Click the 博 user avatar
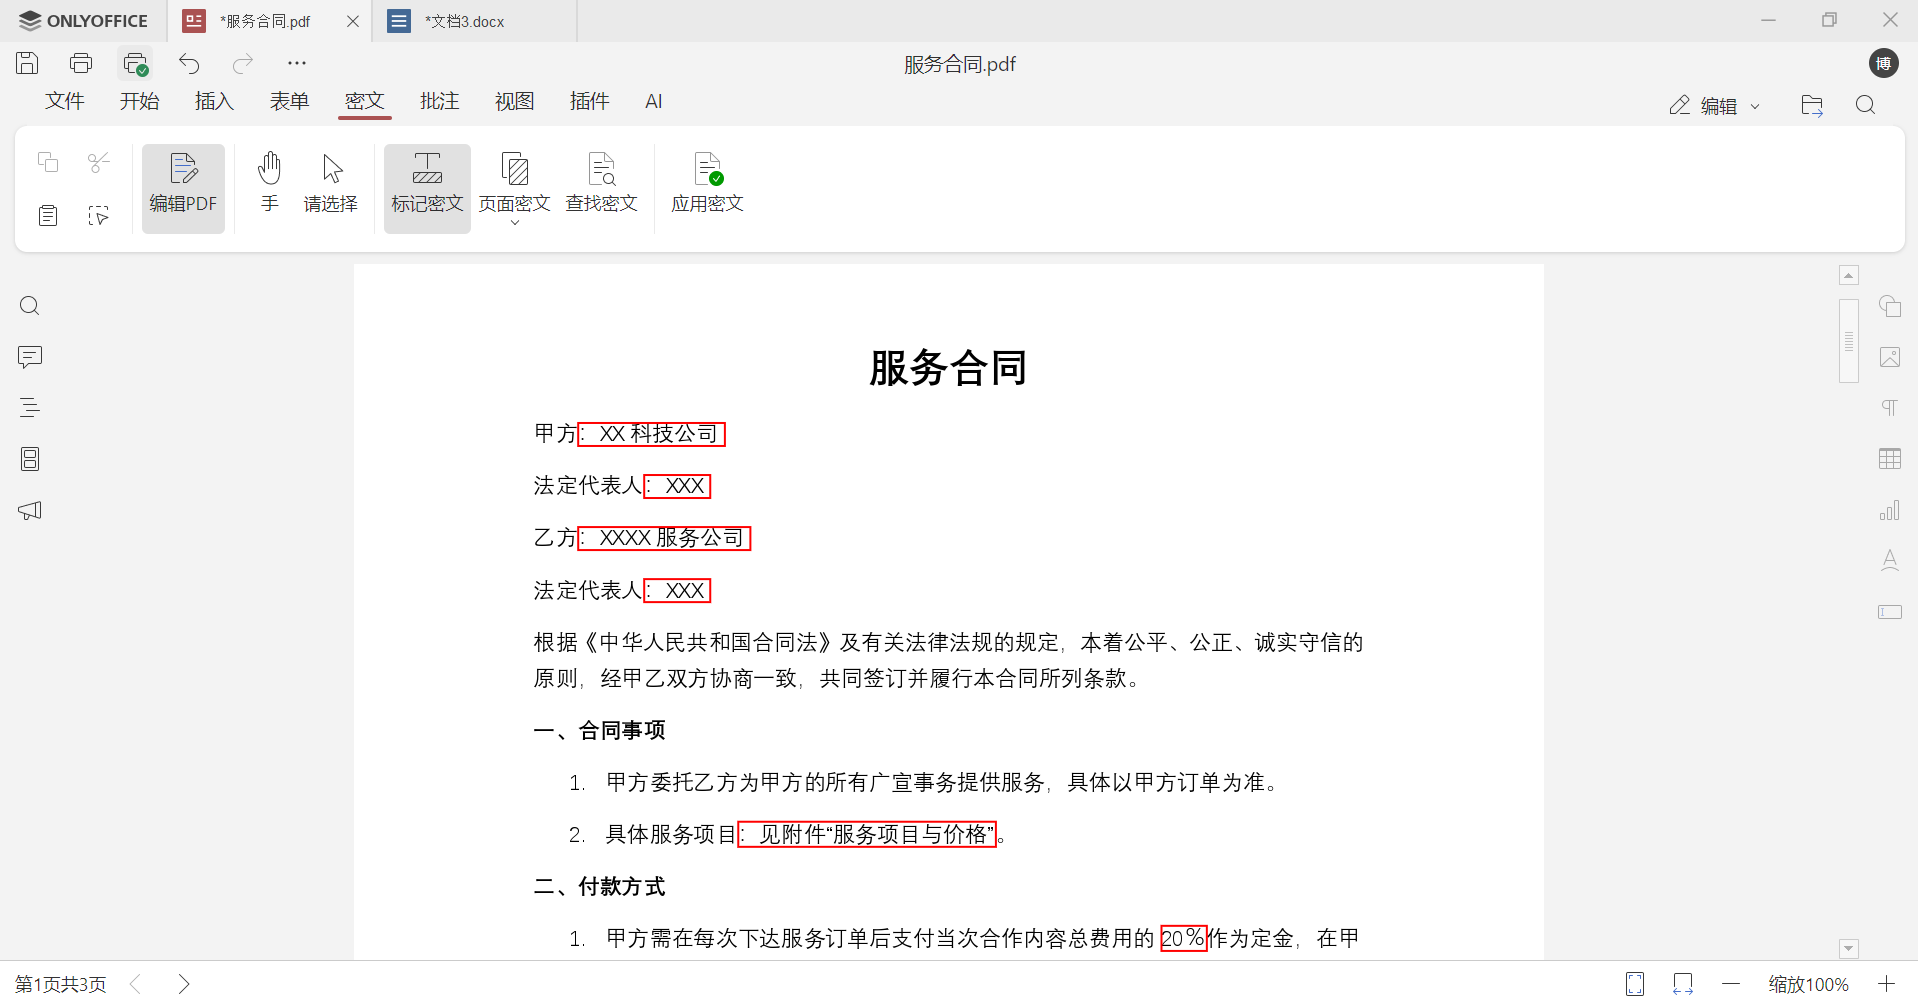The height and width of the screenshot is (1006, 1918). [x=1884, y=63]
